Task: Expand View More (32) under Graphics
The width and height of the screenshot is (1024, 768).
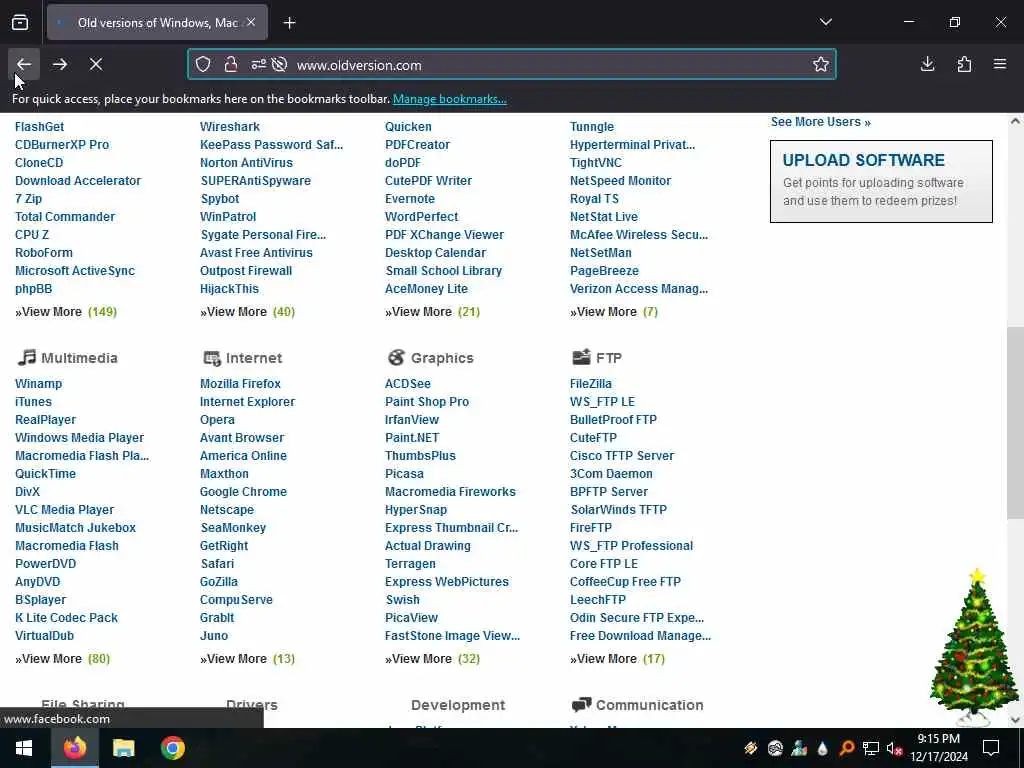Action: coord(432,659)
